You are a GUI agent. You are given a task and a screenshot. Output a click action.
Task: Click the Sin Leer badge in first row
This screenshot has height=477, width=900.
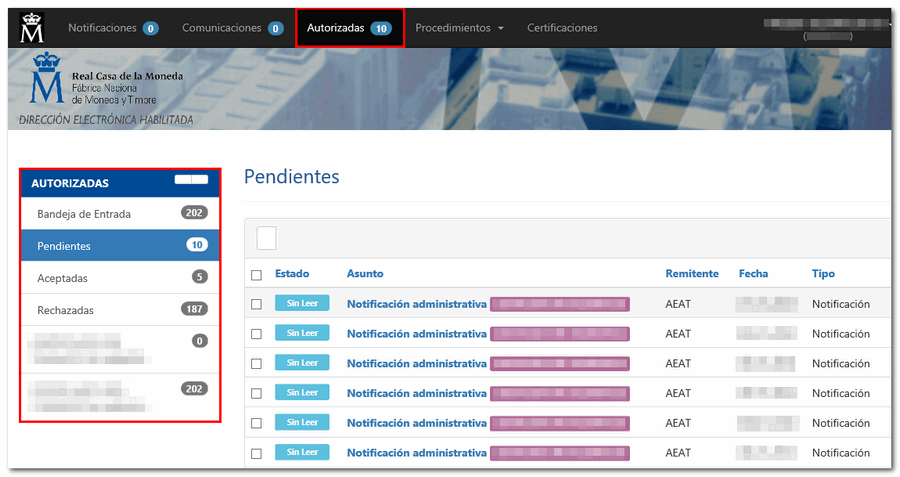[302, 303]
